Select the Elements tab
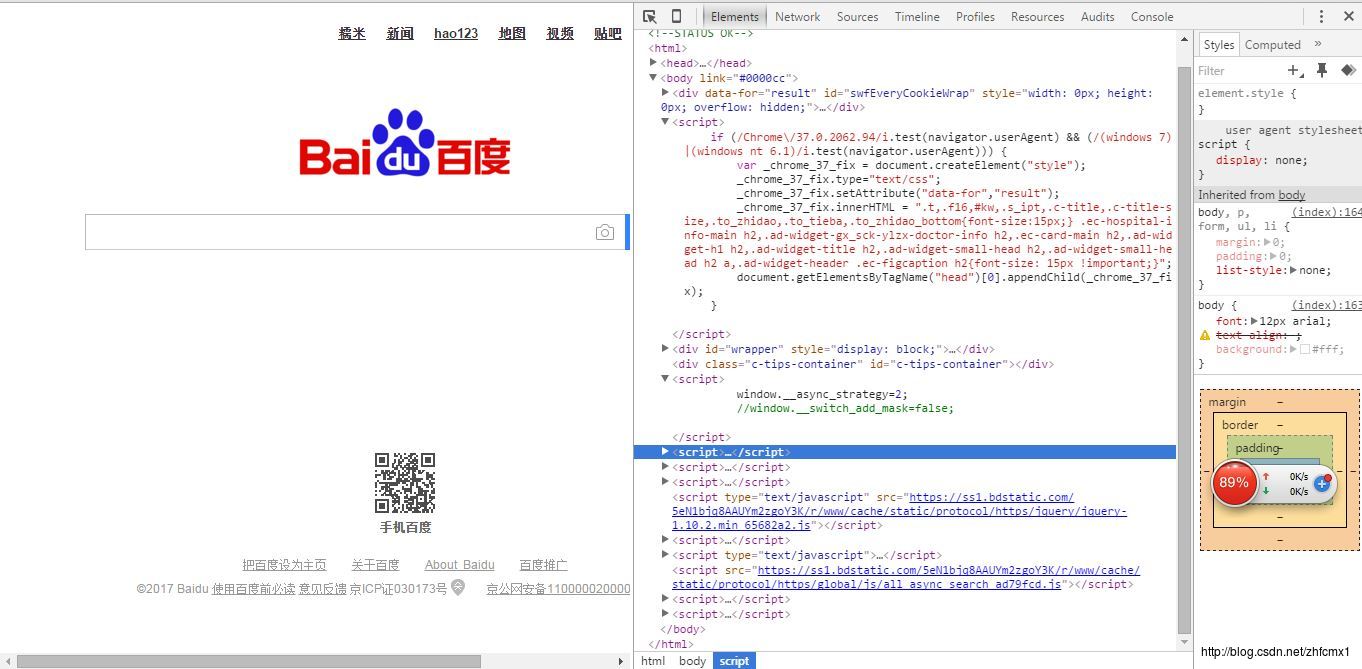Viewport: 1362px width, 669px height. (734, 16)
